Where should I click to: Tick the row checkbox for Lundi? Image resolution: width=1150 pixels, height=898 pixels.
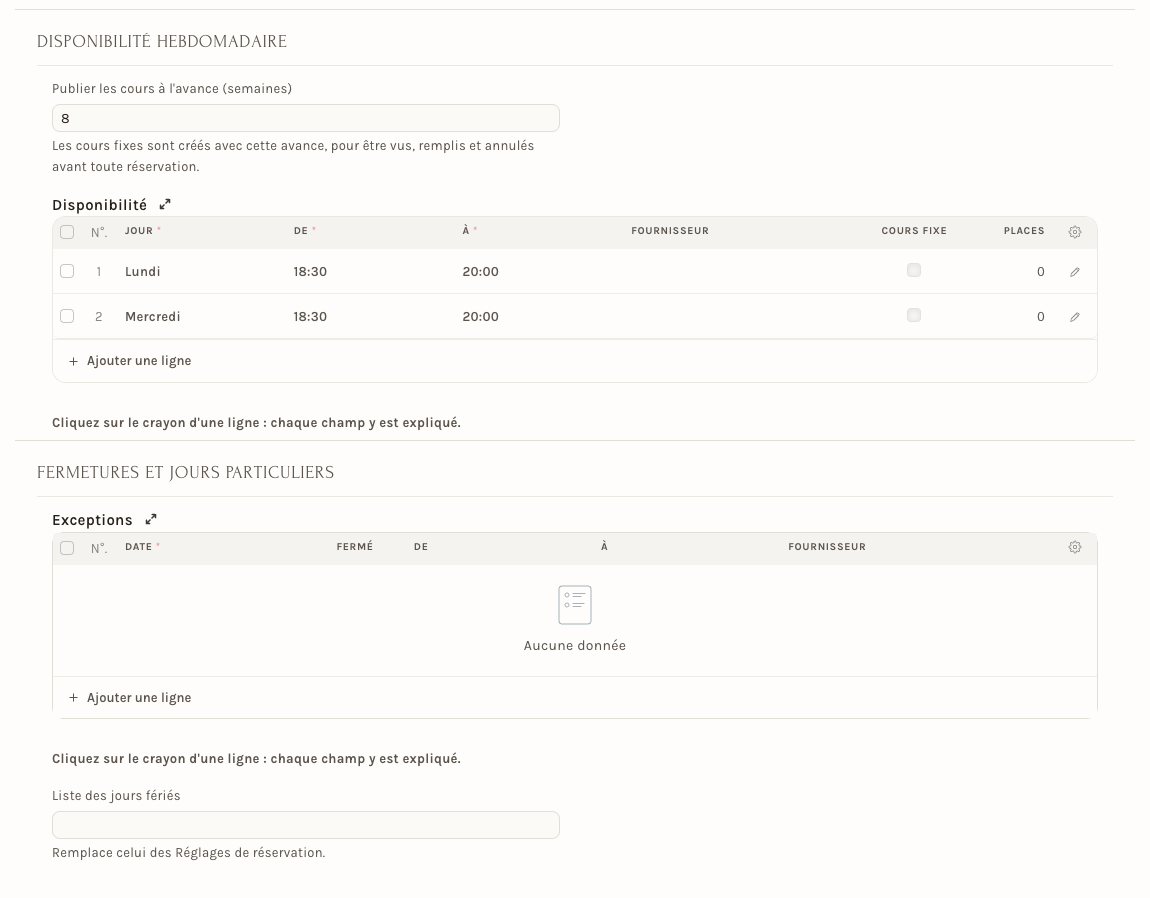point(67,271)
